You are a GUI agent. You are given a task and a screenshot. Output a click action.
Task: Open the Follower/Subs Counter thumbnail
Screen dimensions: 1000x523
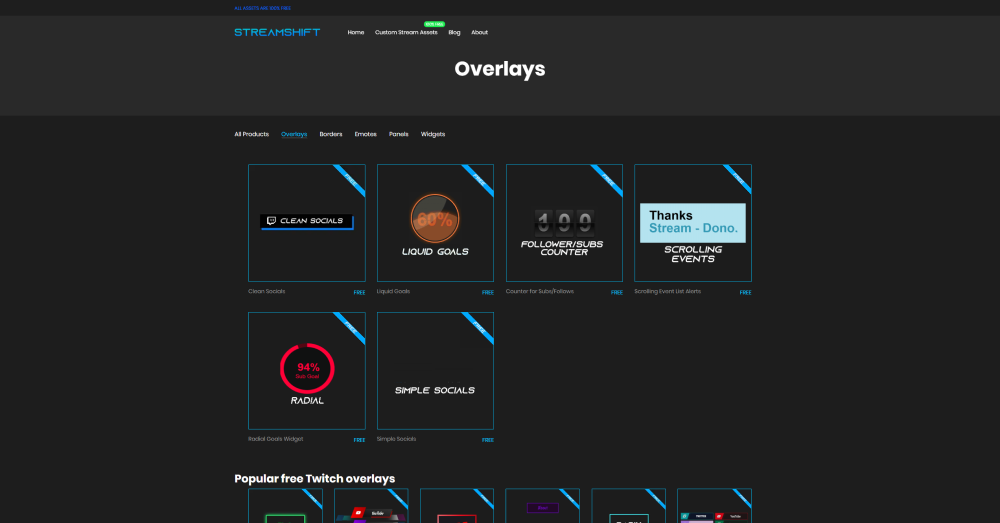coord(564,222)
